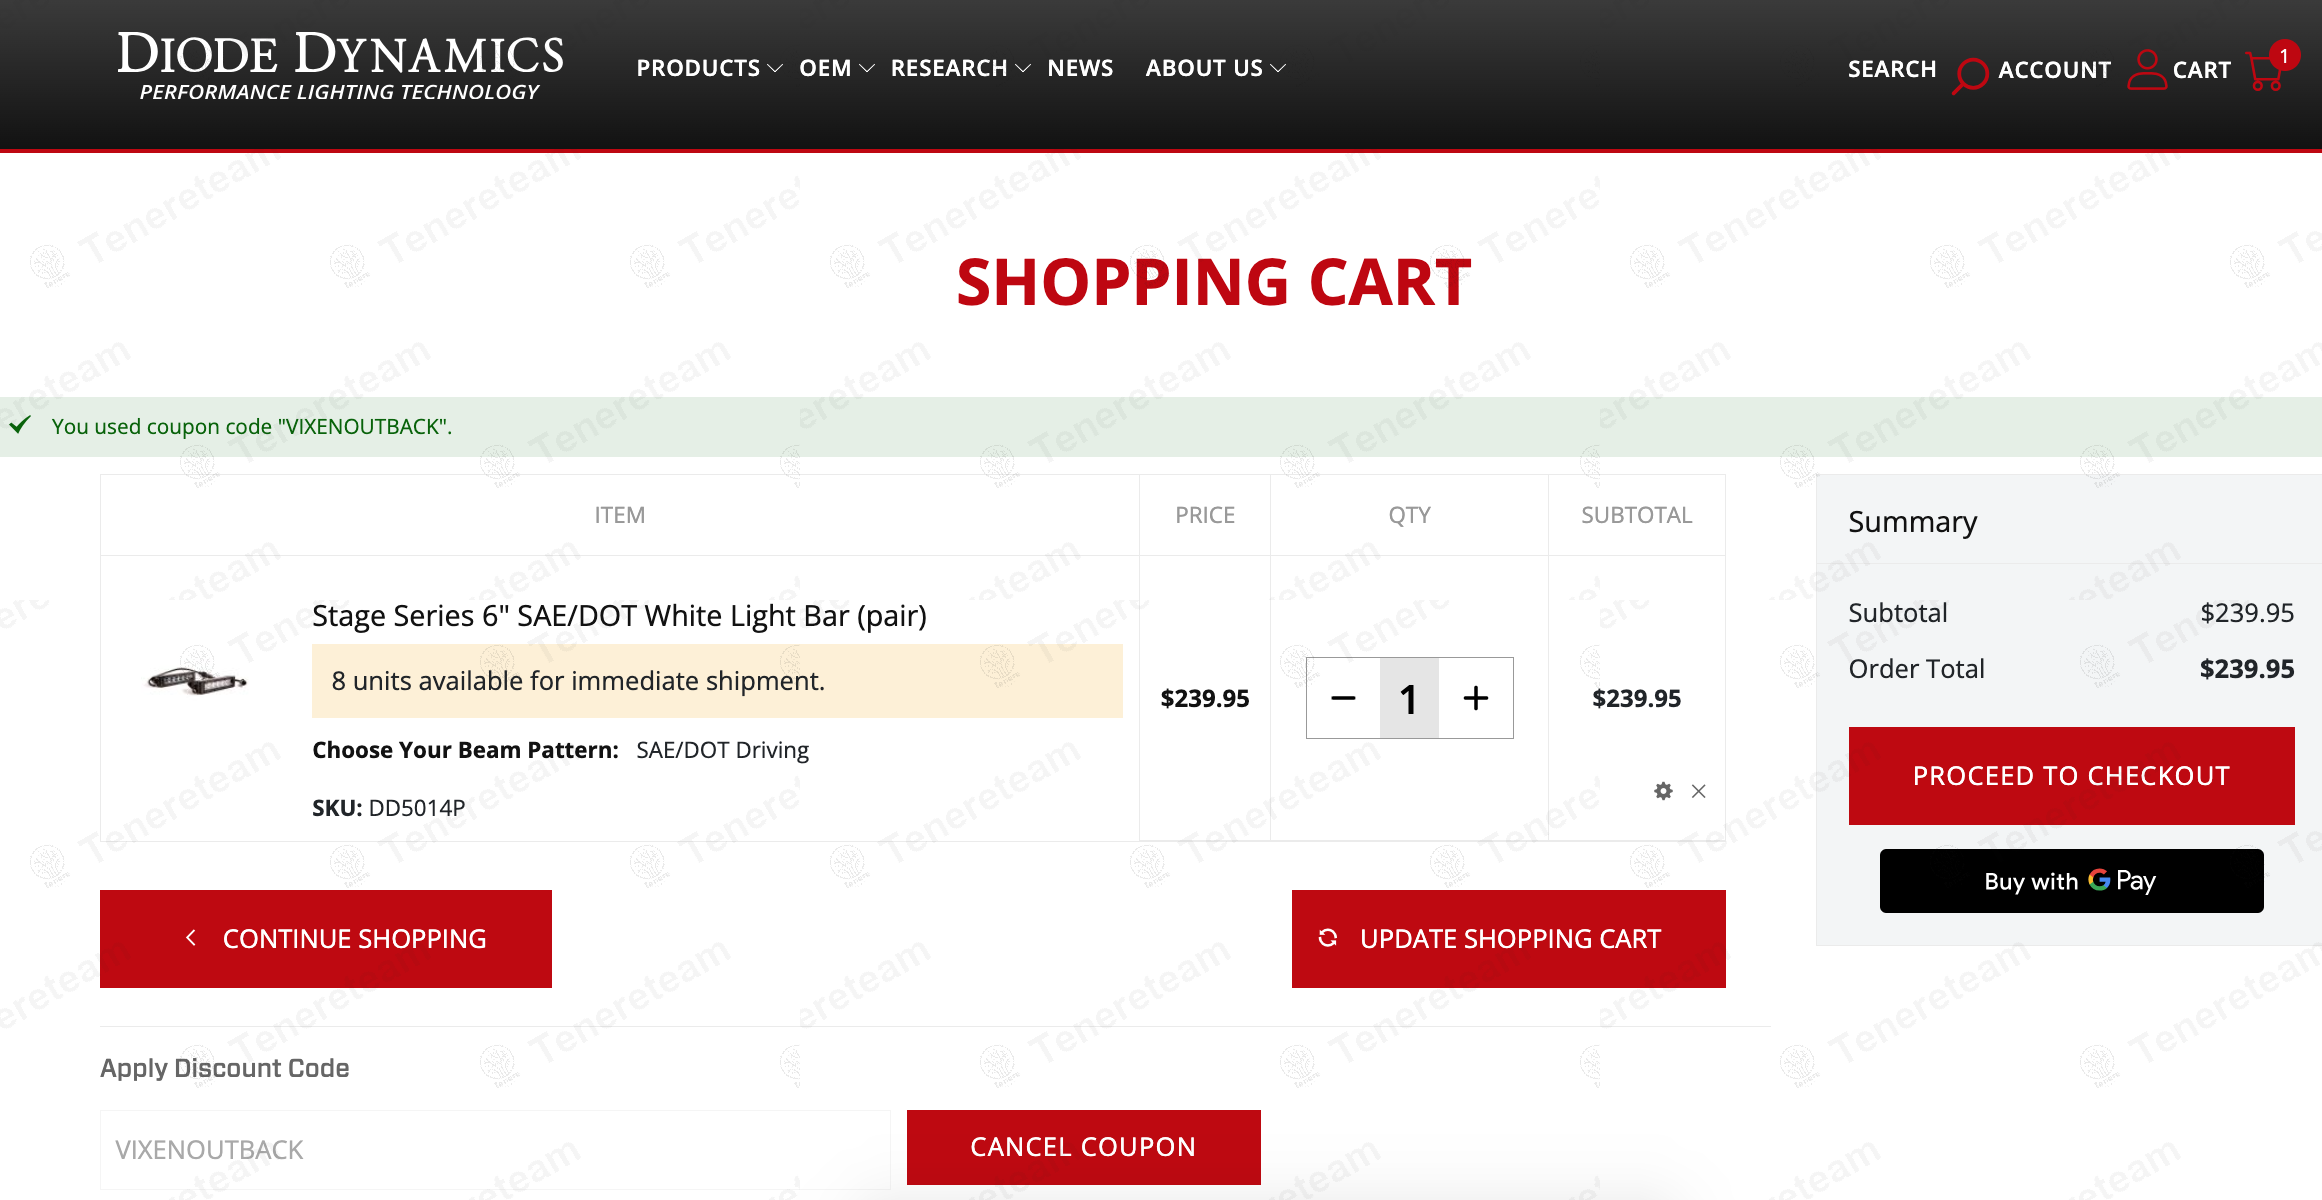Open Stage Series 6" light bar product link
This screenshot has height=1200, width=2322.
point(619,615)
